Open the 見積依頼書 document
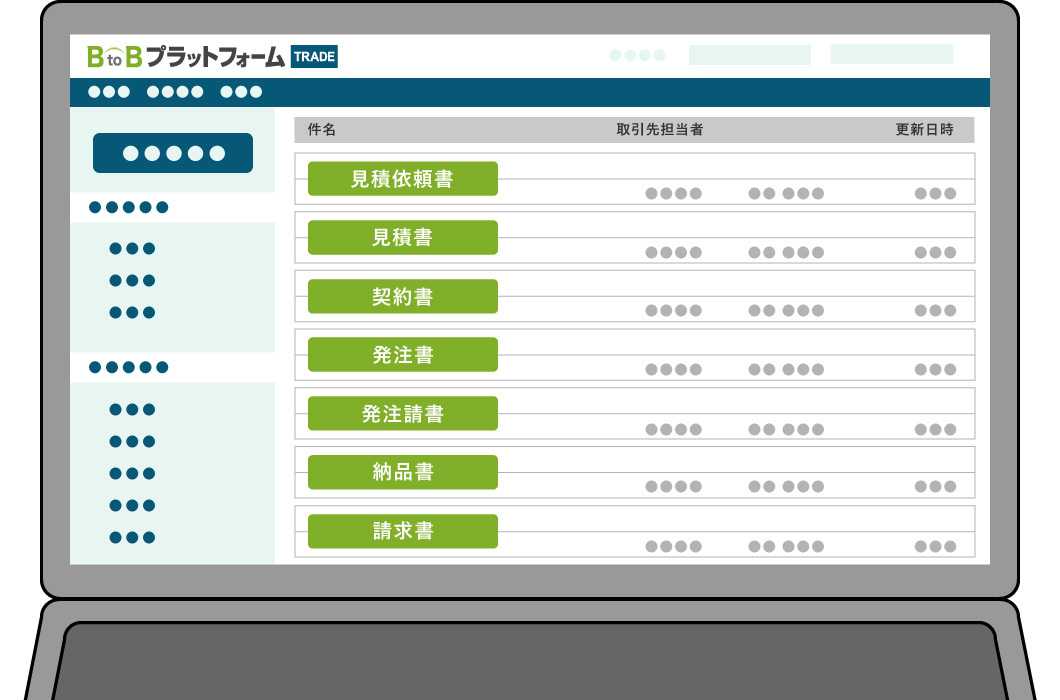The image size is (1060, 700). click(x=404, y=178)
